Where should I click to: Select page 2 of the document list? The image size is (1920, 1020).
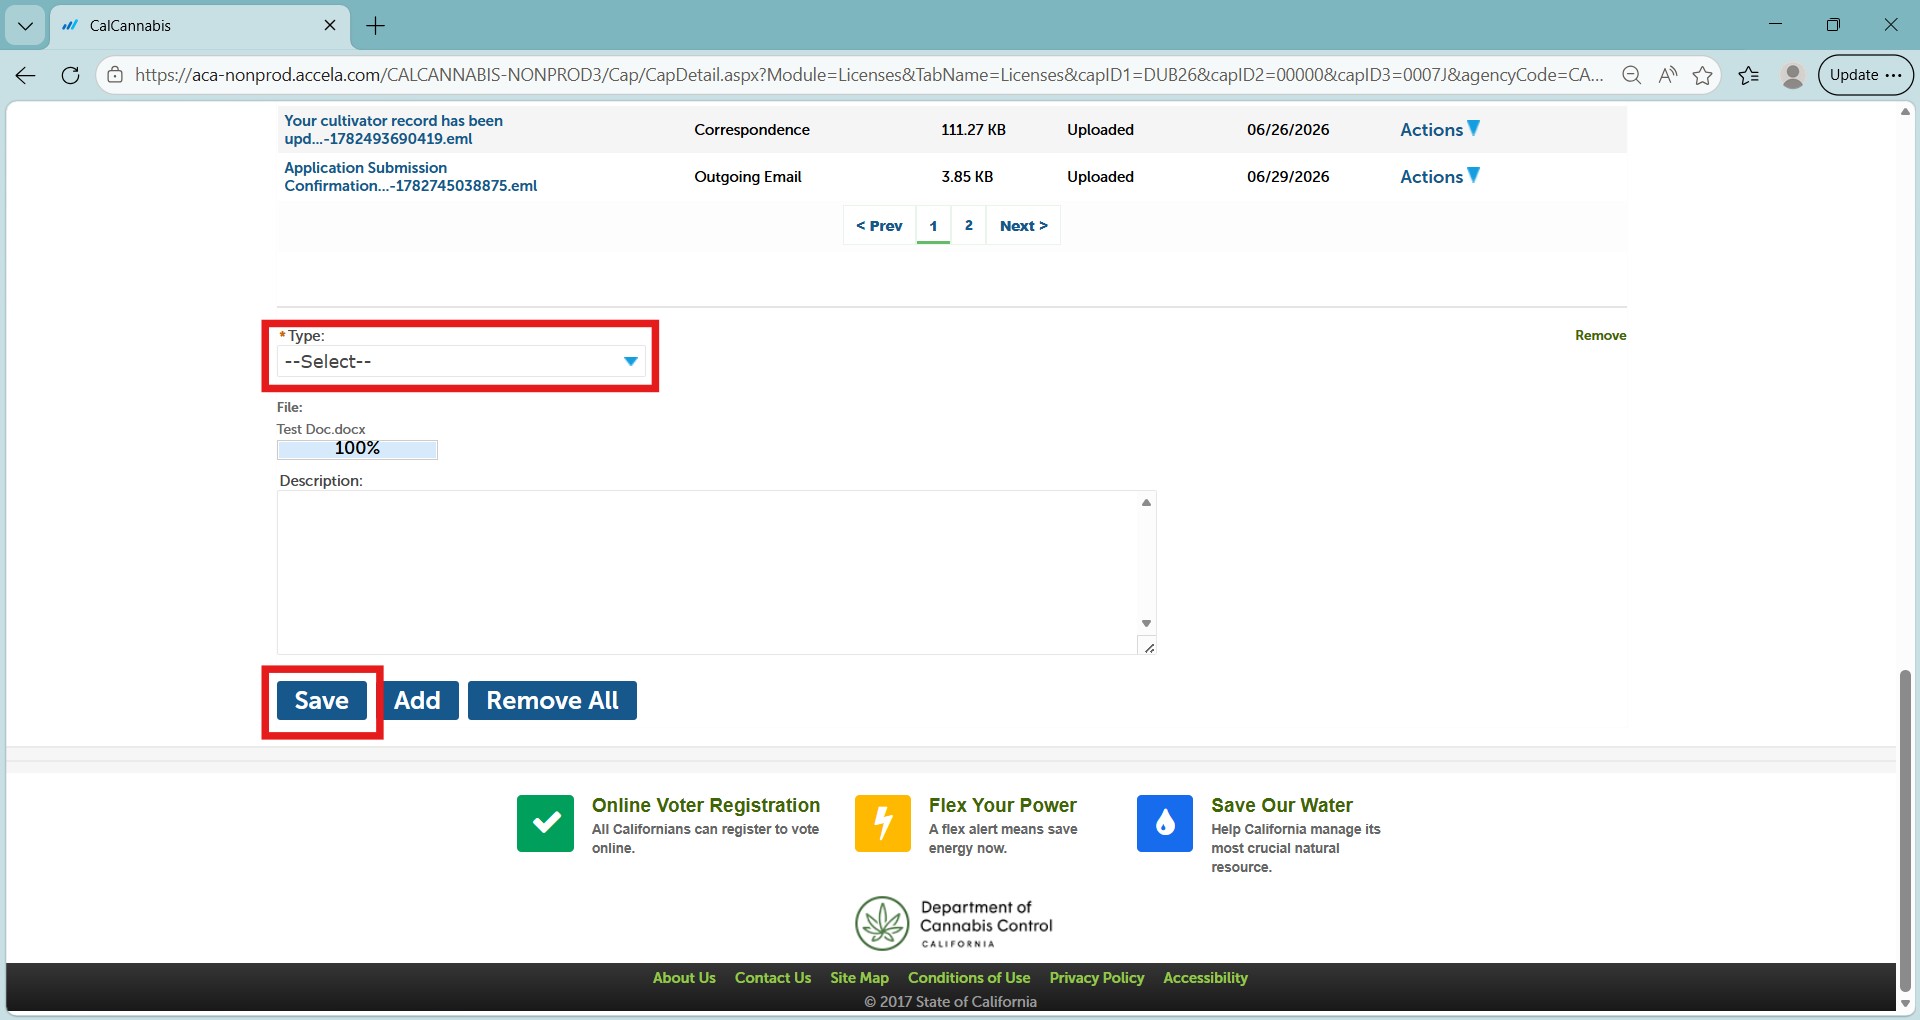click(x=968, y=225)
